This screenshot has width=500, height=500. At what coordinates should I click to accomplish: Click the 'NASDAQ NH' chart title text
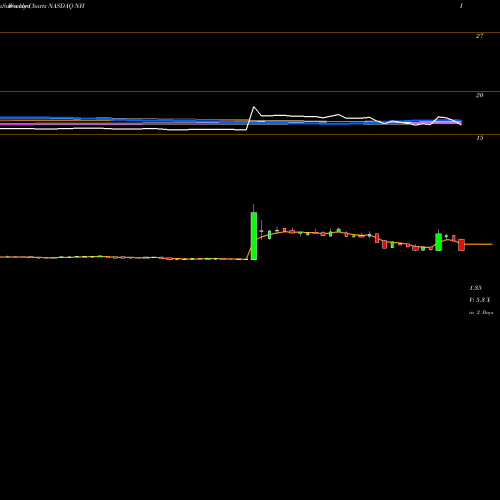click(66, 6)
